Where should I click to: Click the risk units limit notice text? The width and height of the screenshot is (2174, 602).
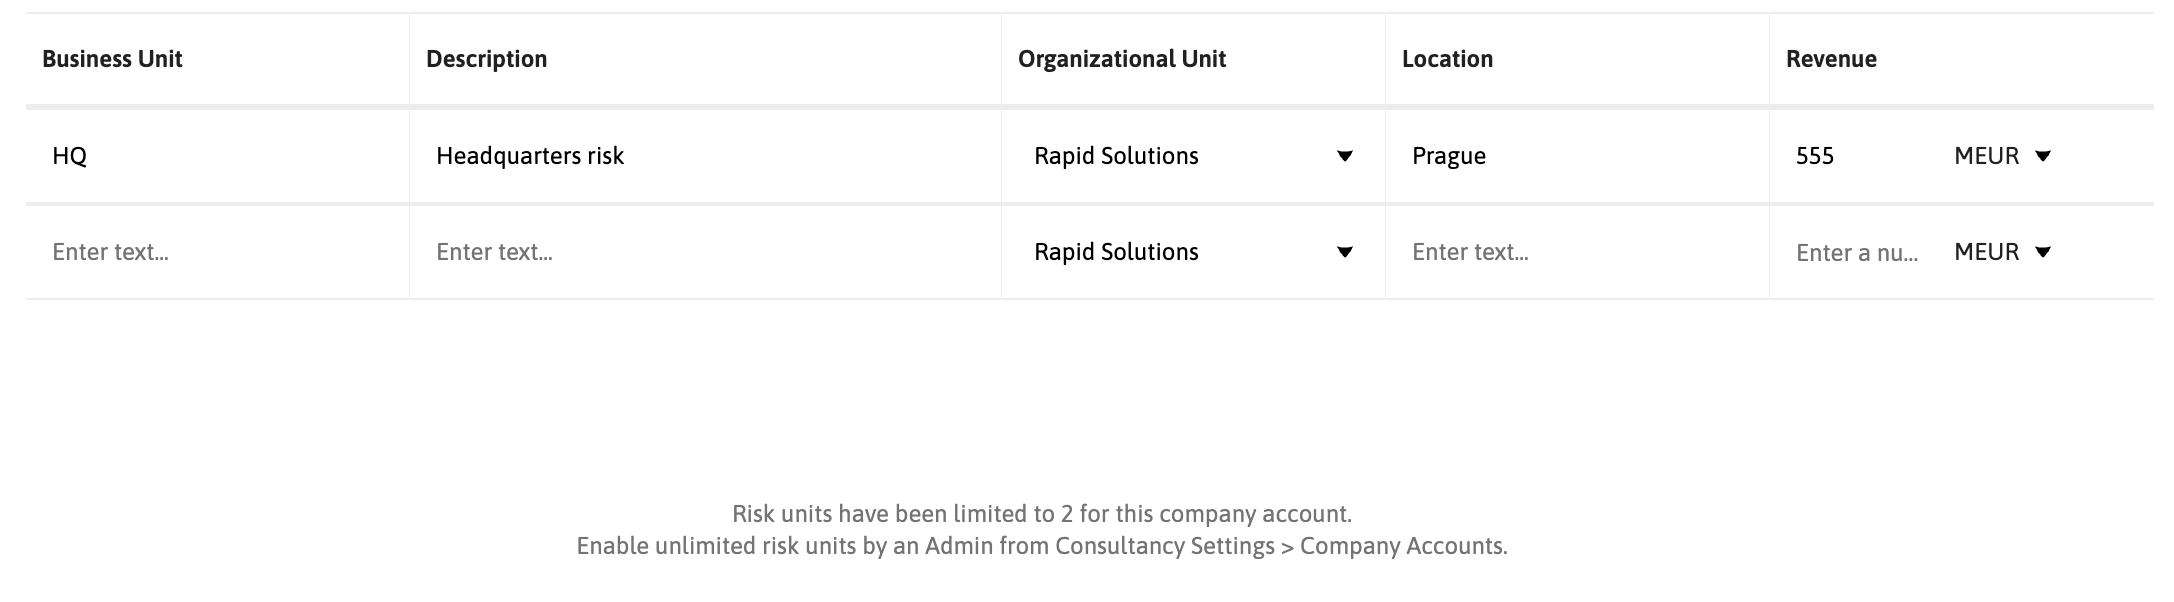(x=1041, y=514)
